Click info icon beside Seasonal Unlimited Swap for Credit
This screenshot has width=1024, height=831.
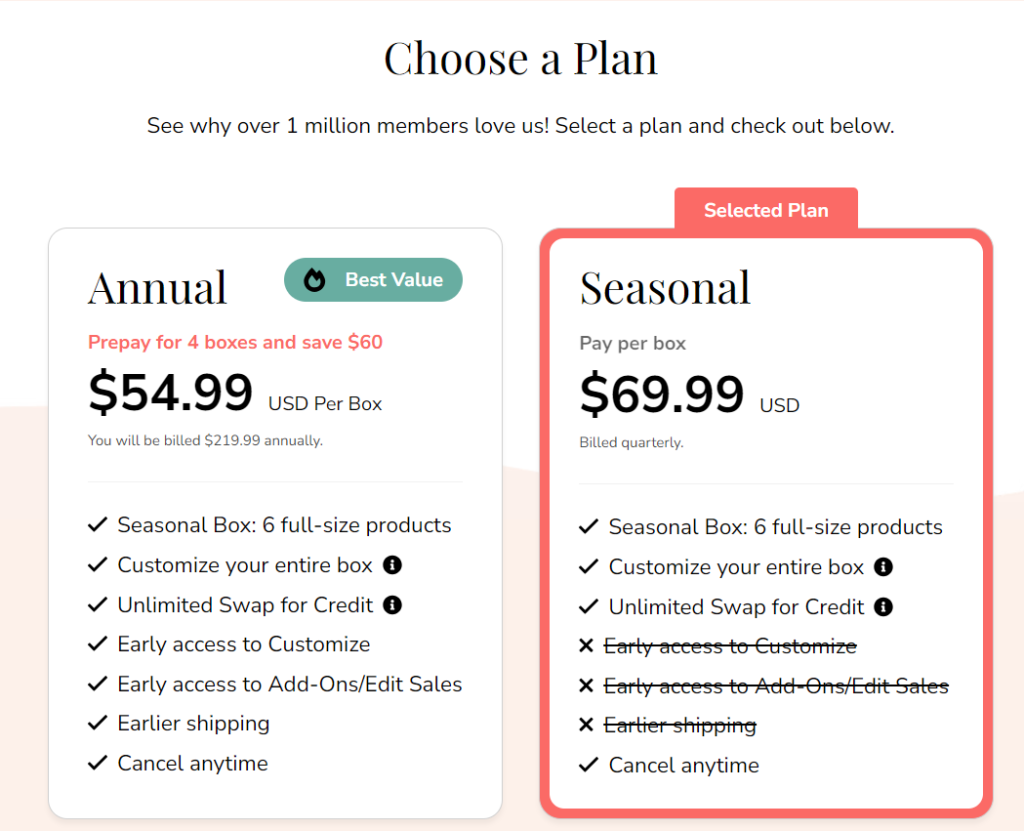[884, 607]
